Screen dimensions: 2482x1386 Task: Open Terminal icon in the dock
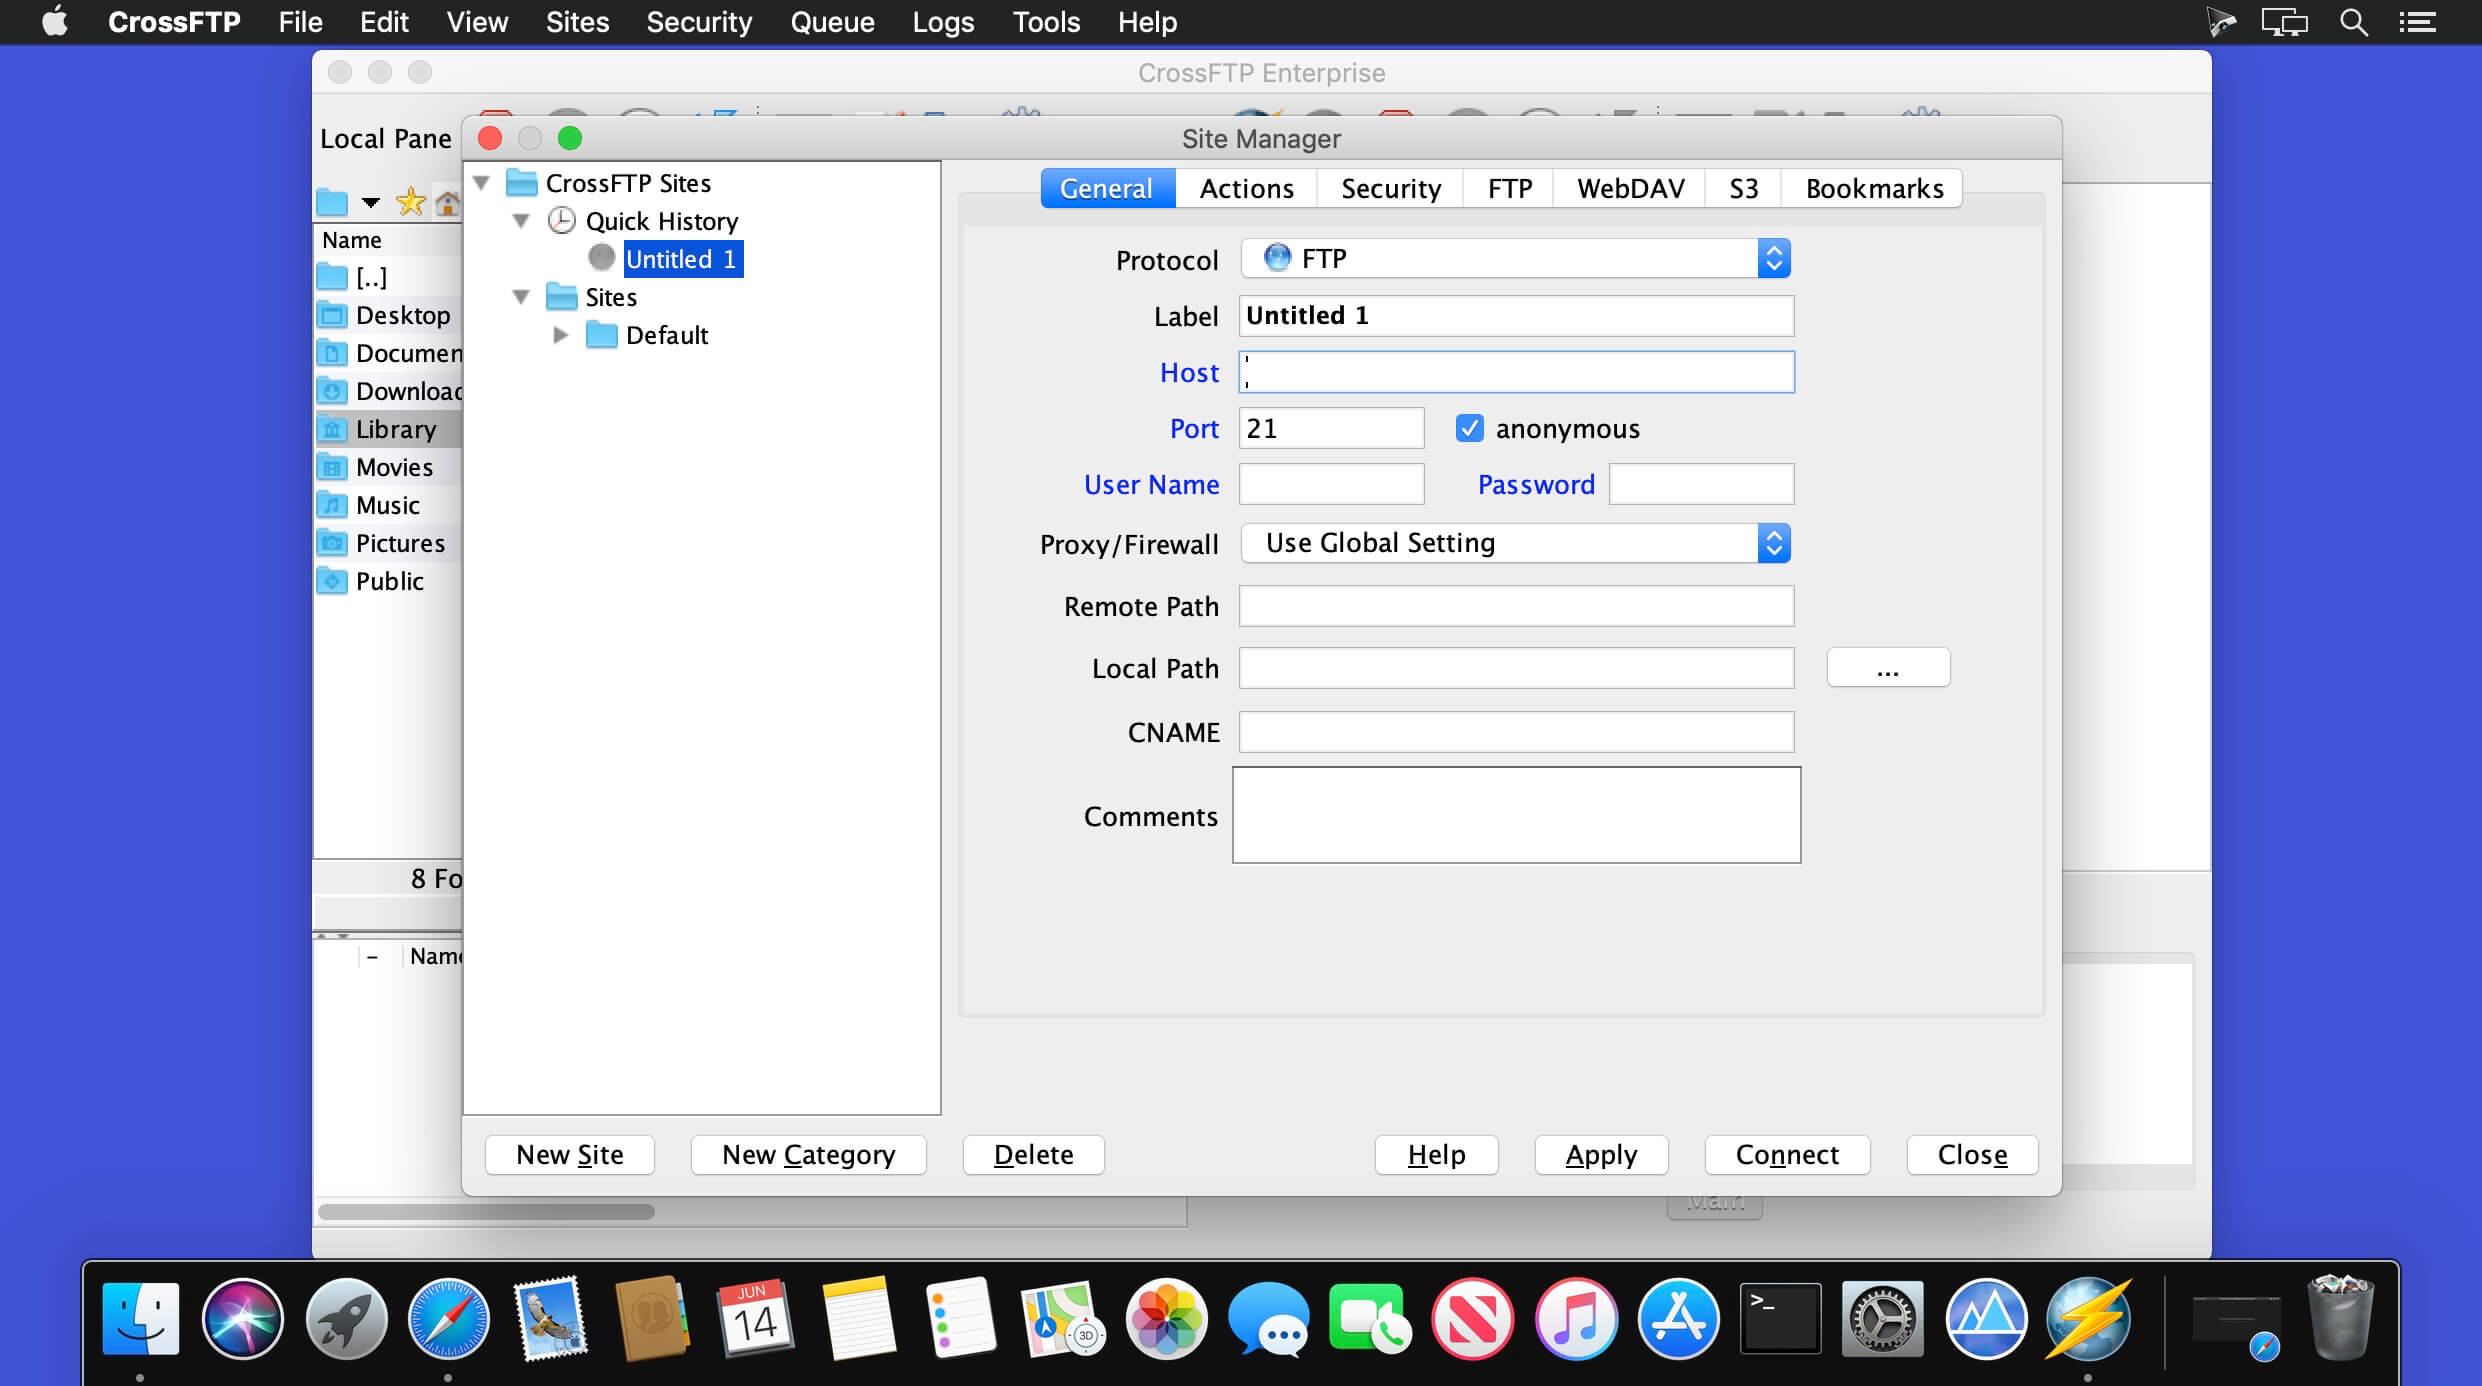pyautogui.click(x=1780, y=1319)
